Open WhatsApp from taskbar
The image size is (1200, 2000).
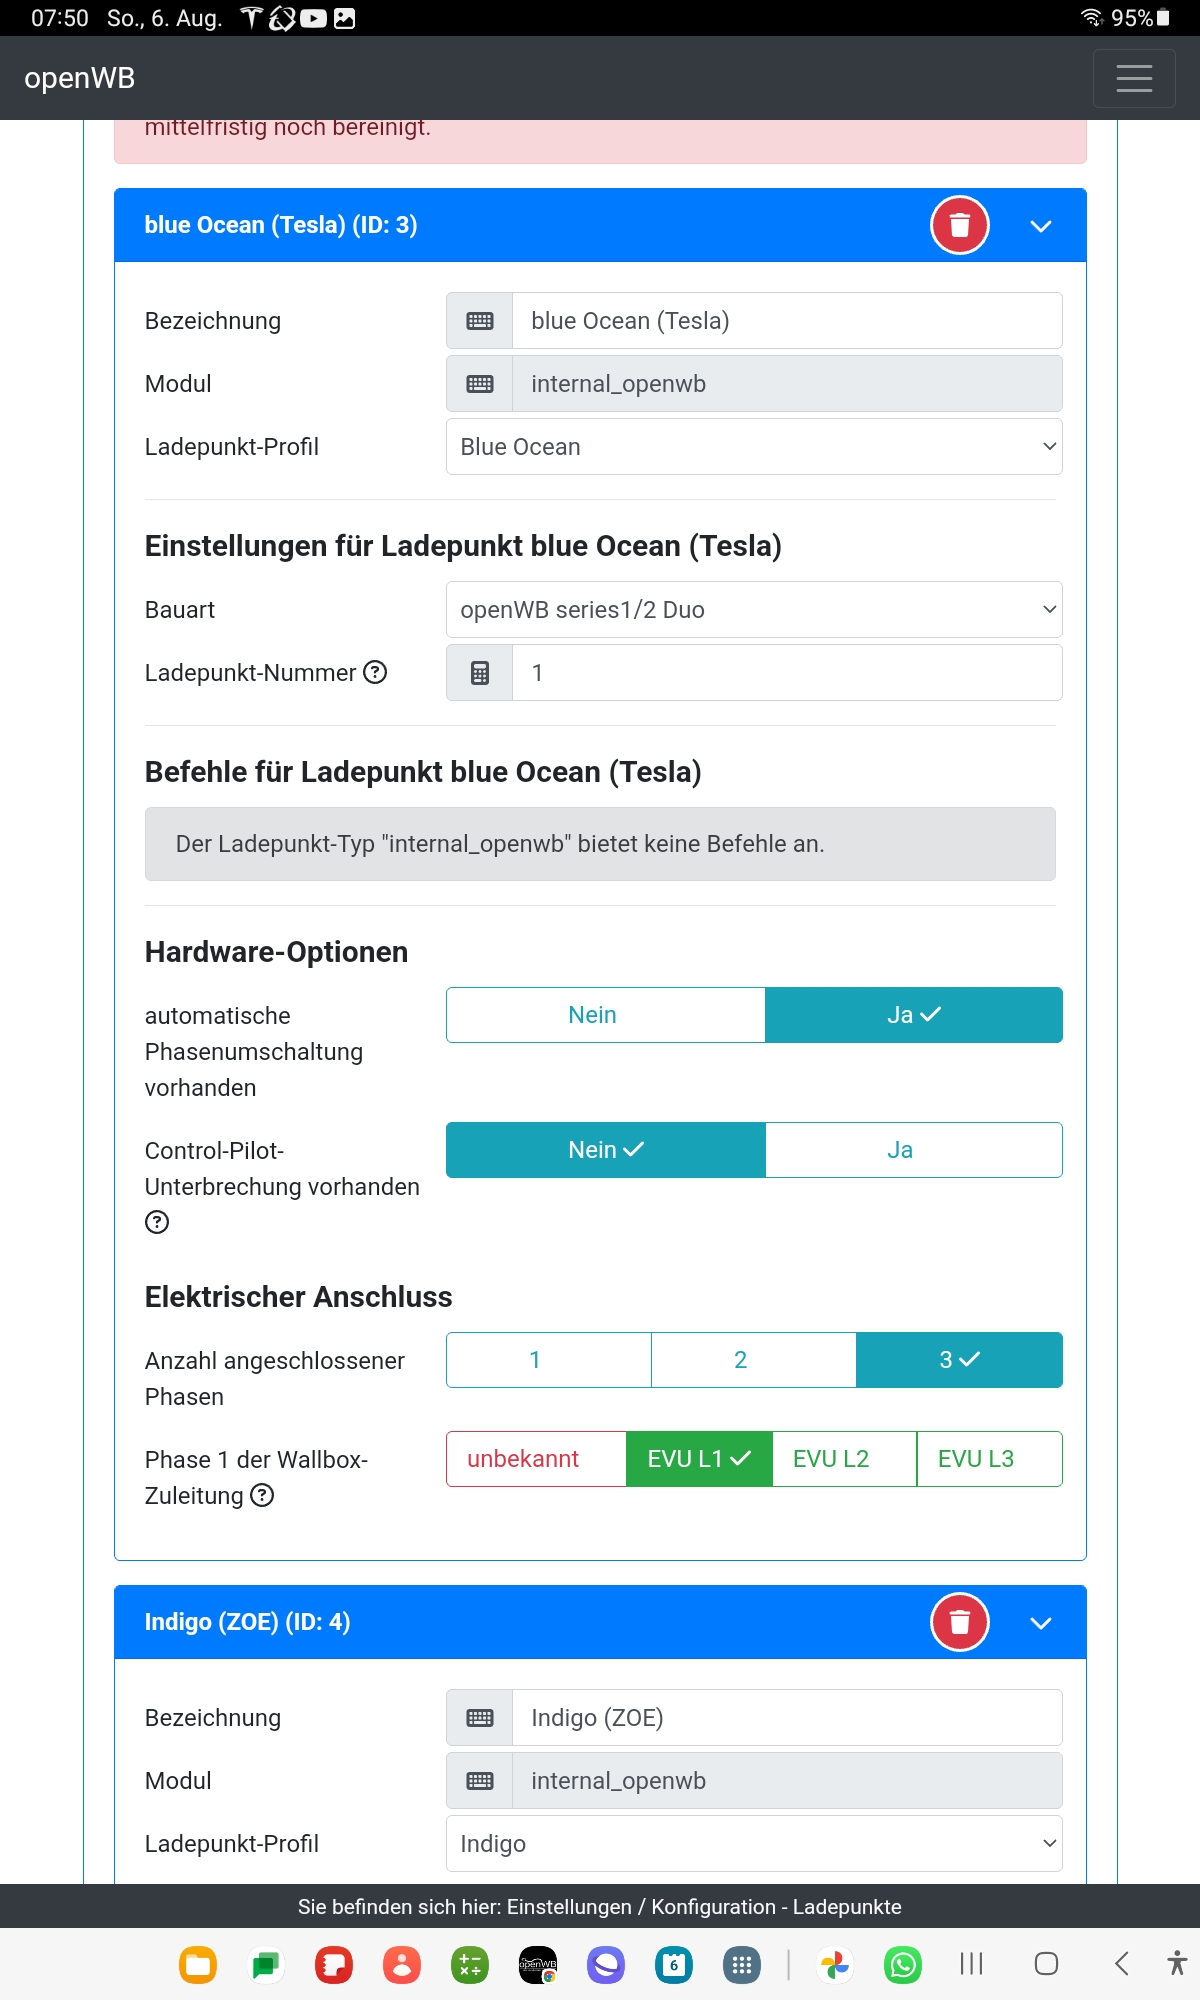coord(903,1965)
